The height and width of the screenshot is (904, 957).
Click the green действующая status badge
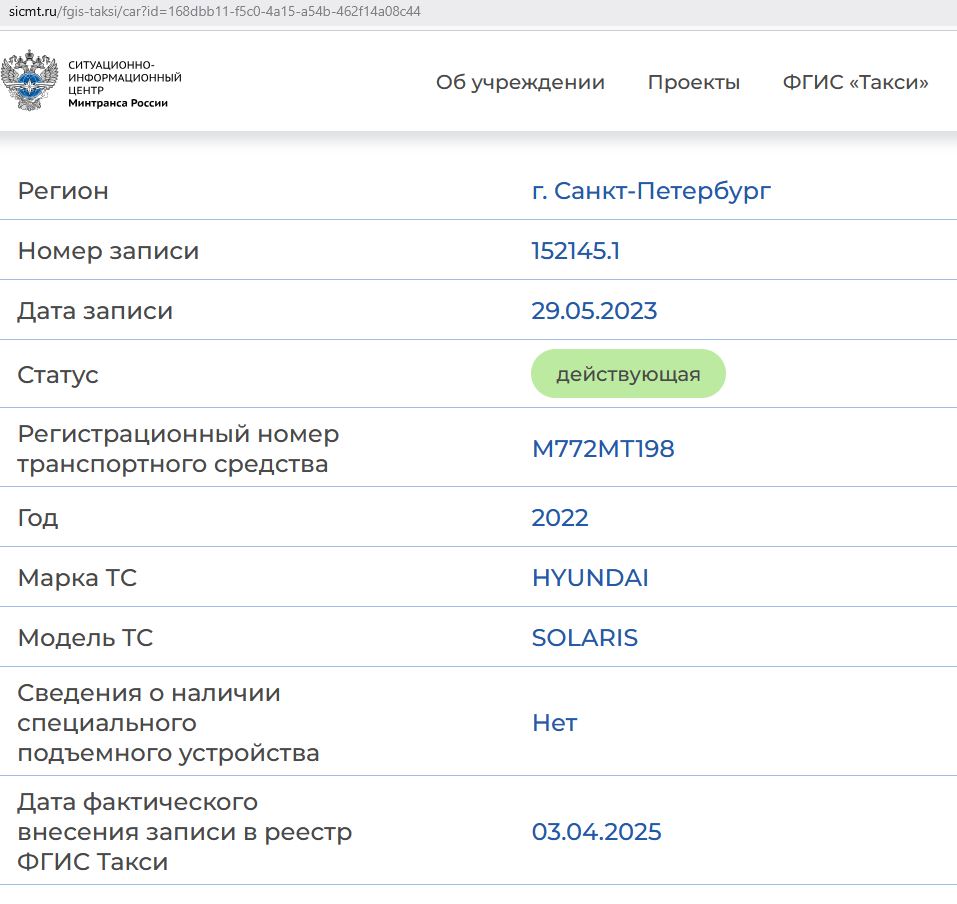pyautogui.click(x=627, y=374)
